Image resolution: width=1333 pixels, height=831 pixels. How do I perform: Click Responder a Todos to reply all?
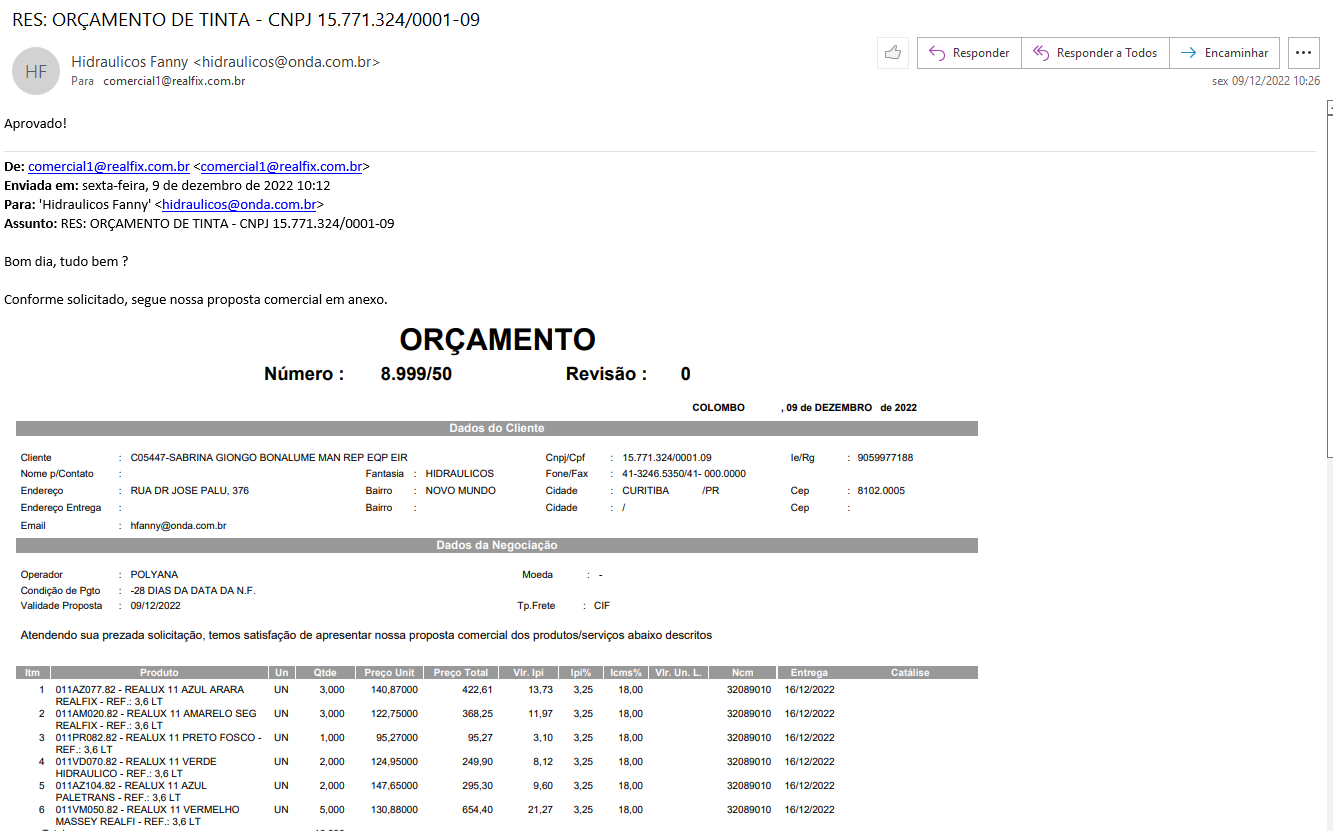(x=1094, y=53)
